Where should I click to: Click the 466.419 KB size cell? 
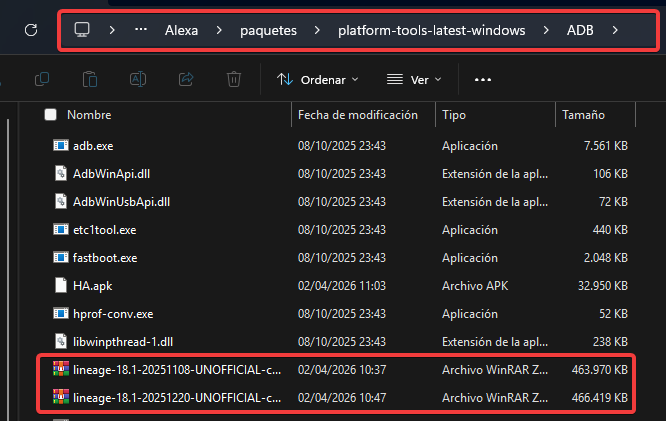(600, 398)
